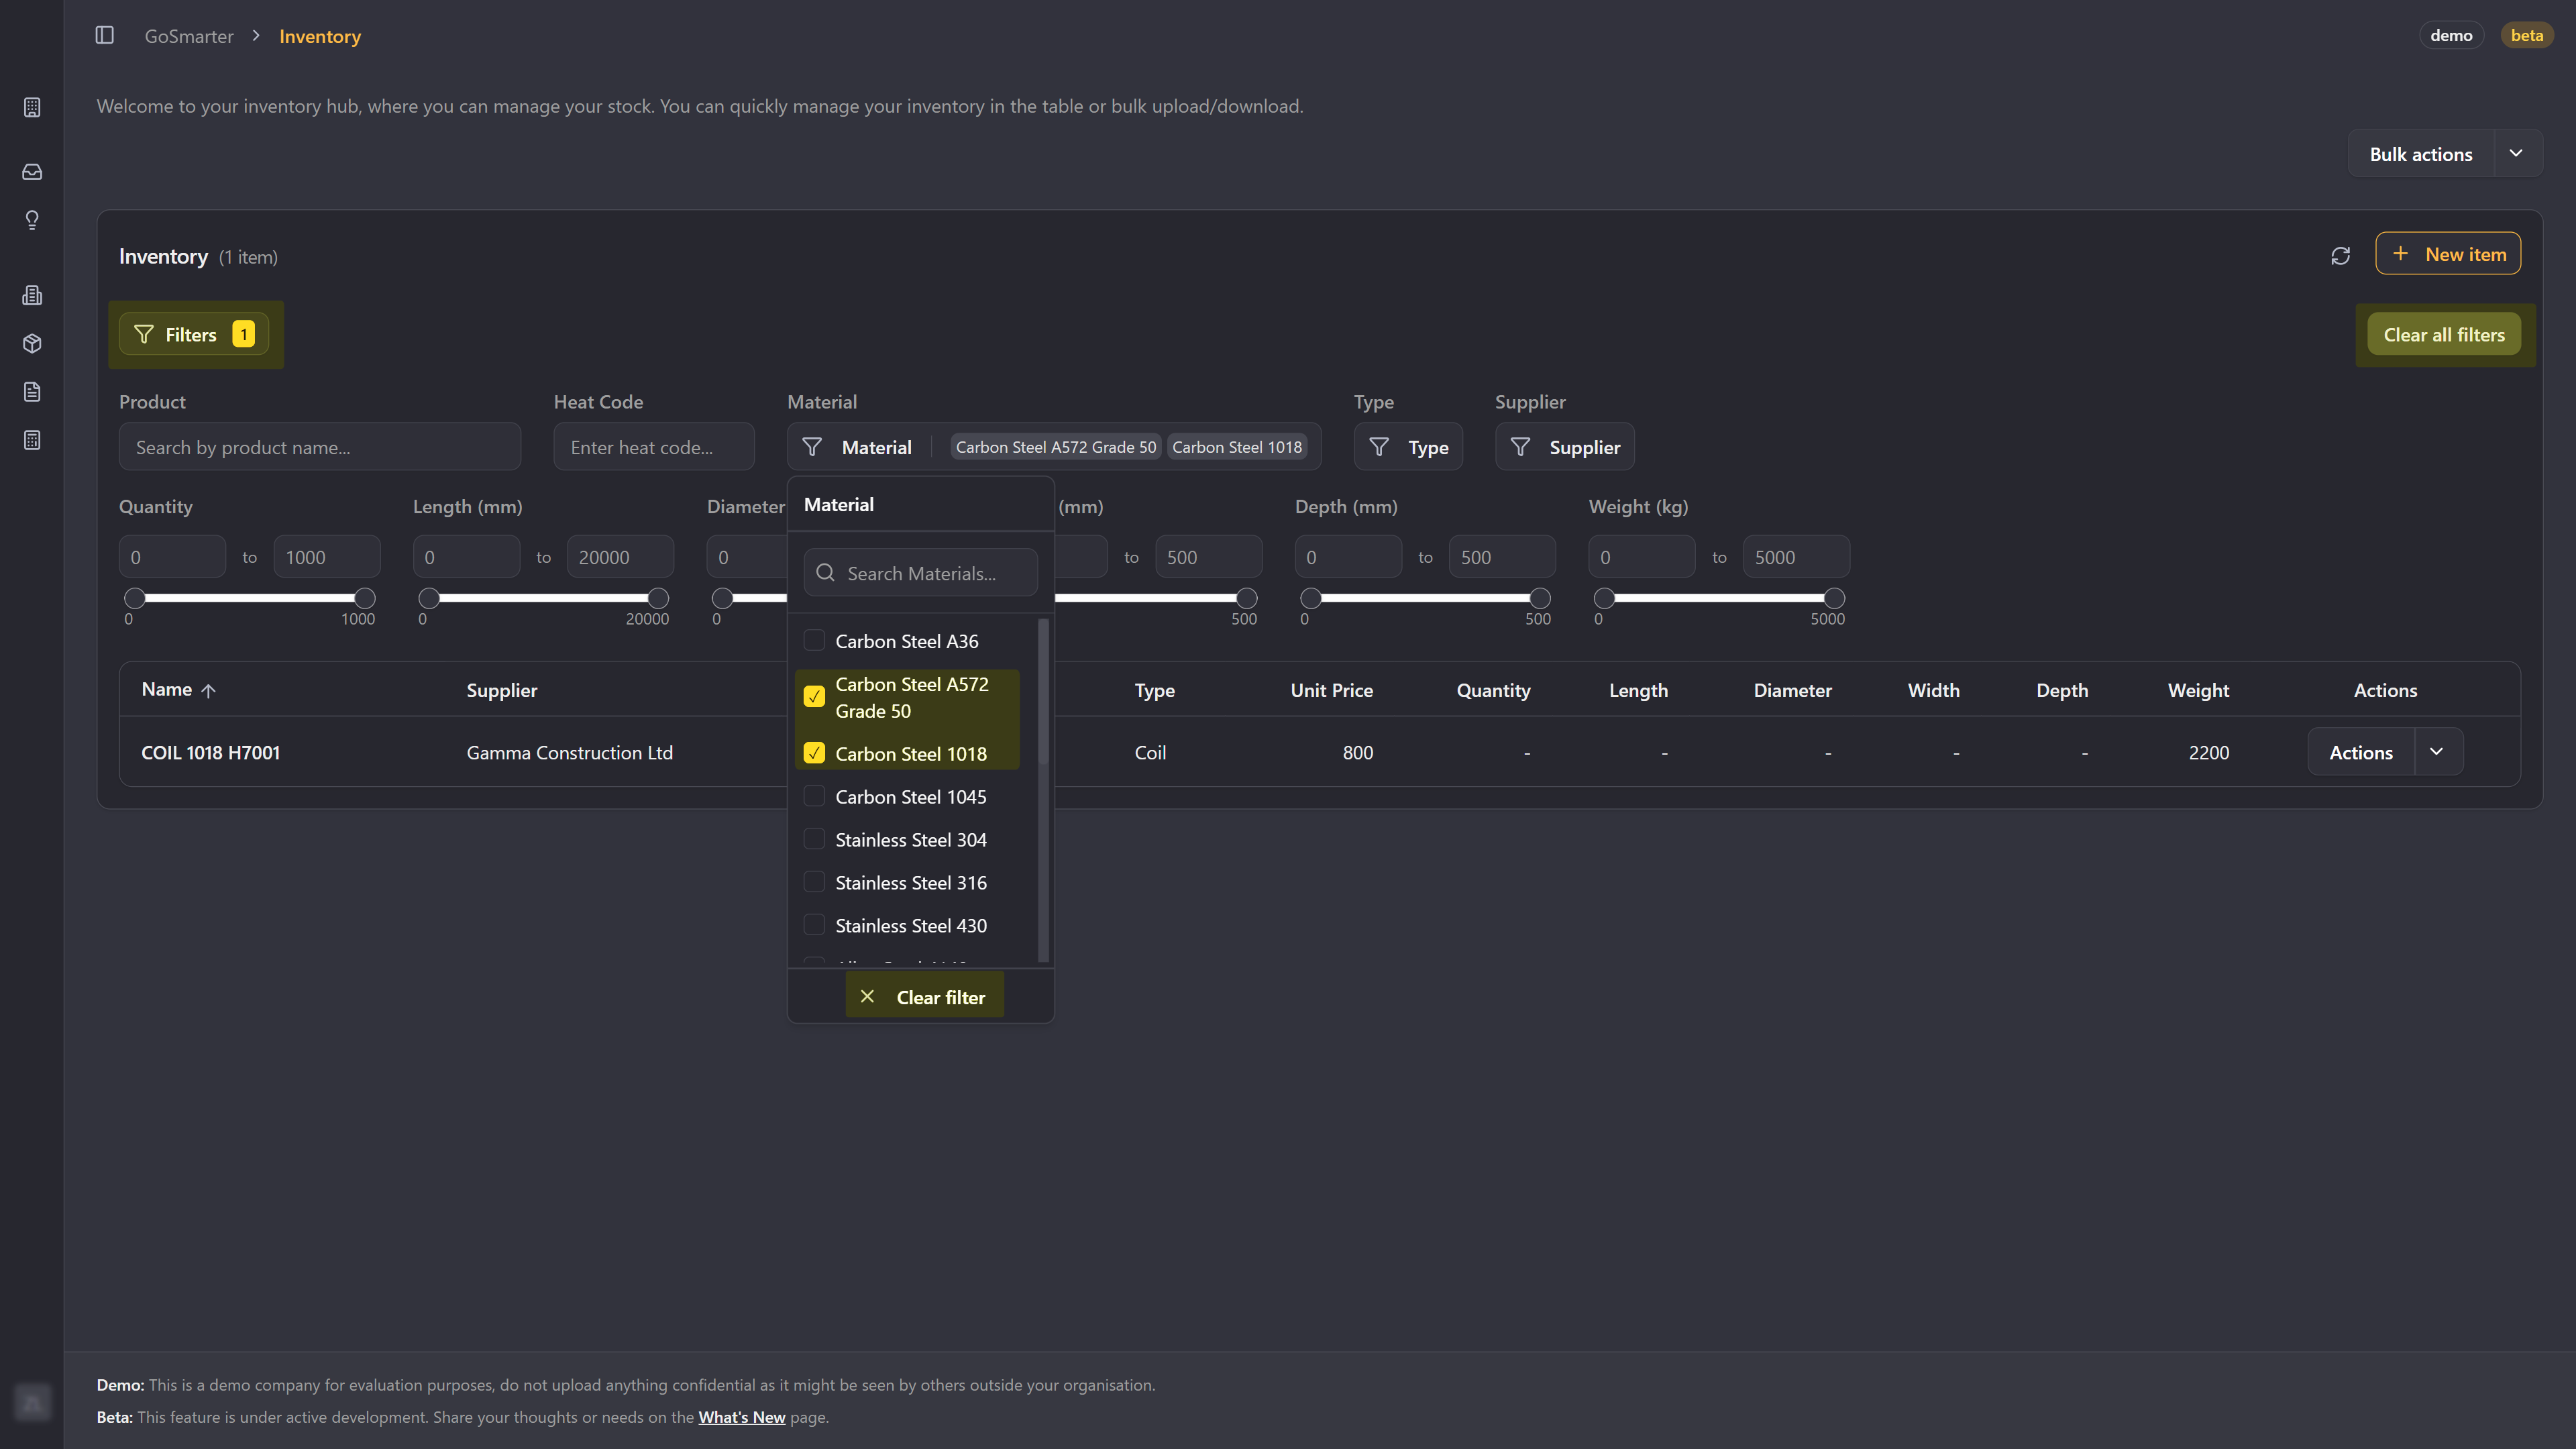The image size is (2576, 1449).
Task: Expand the row Actions chevron
Action: point(2436,752)
